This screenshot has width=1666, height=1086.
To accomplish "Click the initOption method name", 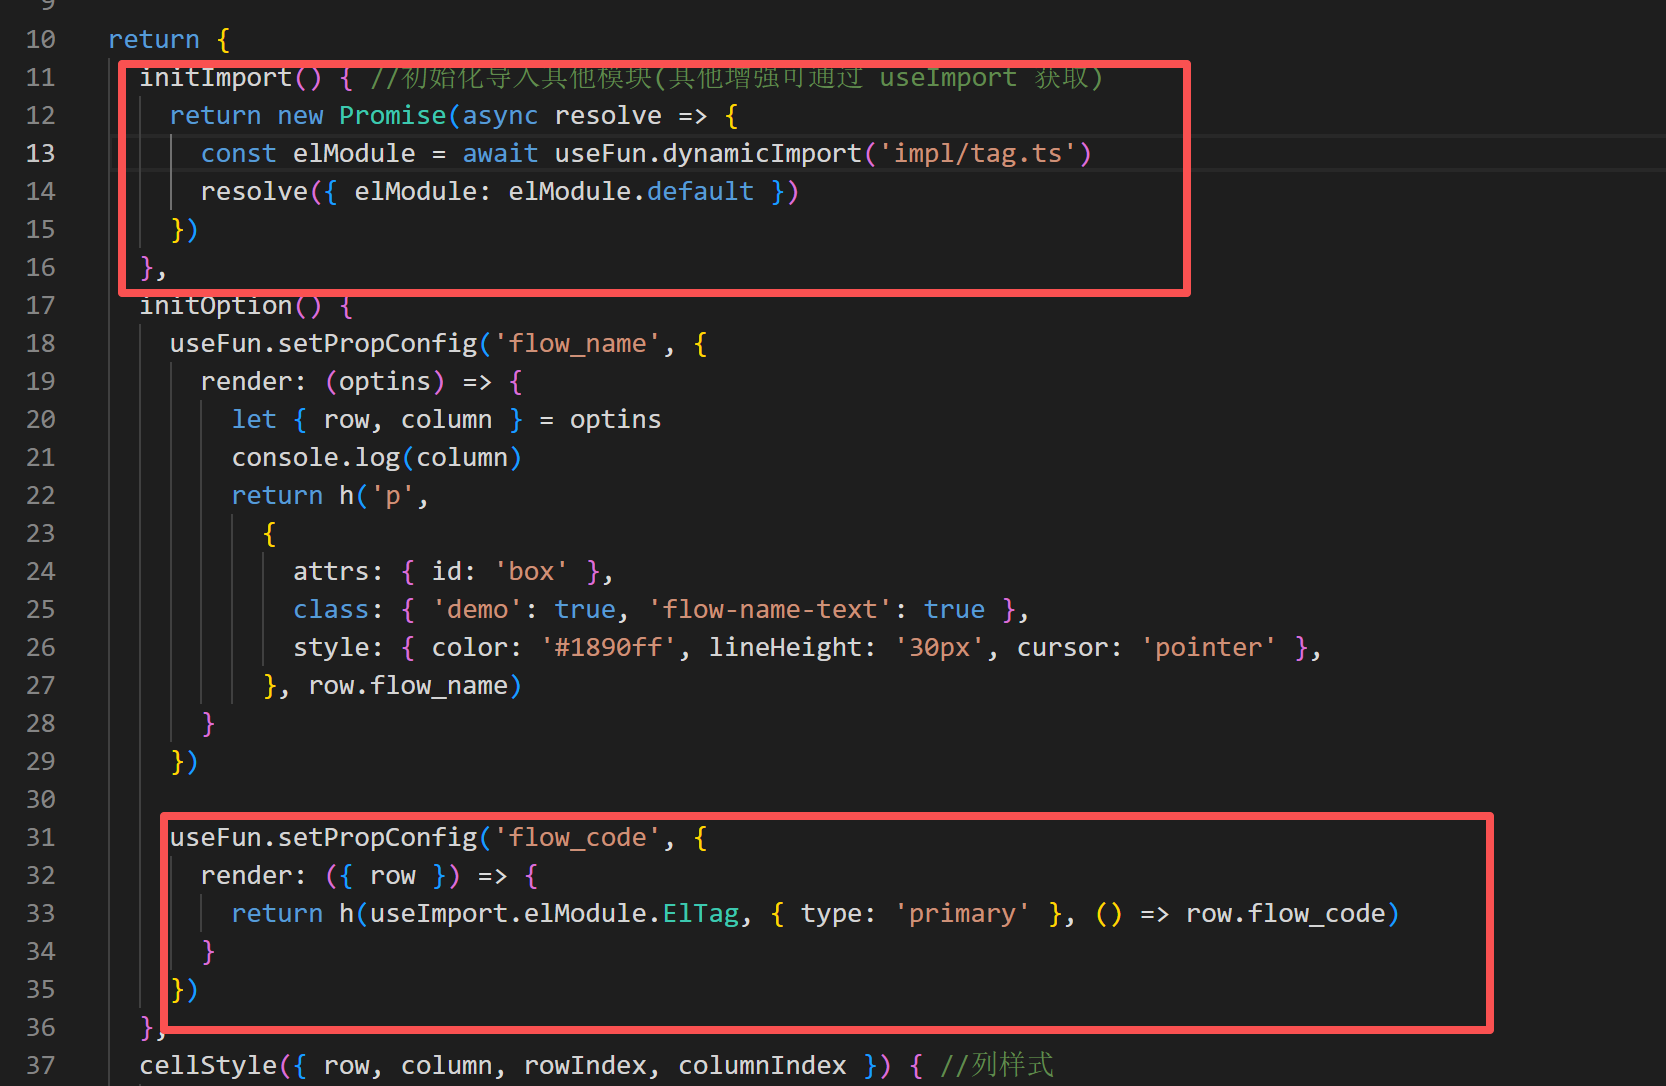I will (x=215, y=306).
